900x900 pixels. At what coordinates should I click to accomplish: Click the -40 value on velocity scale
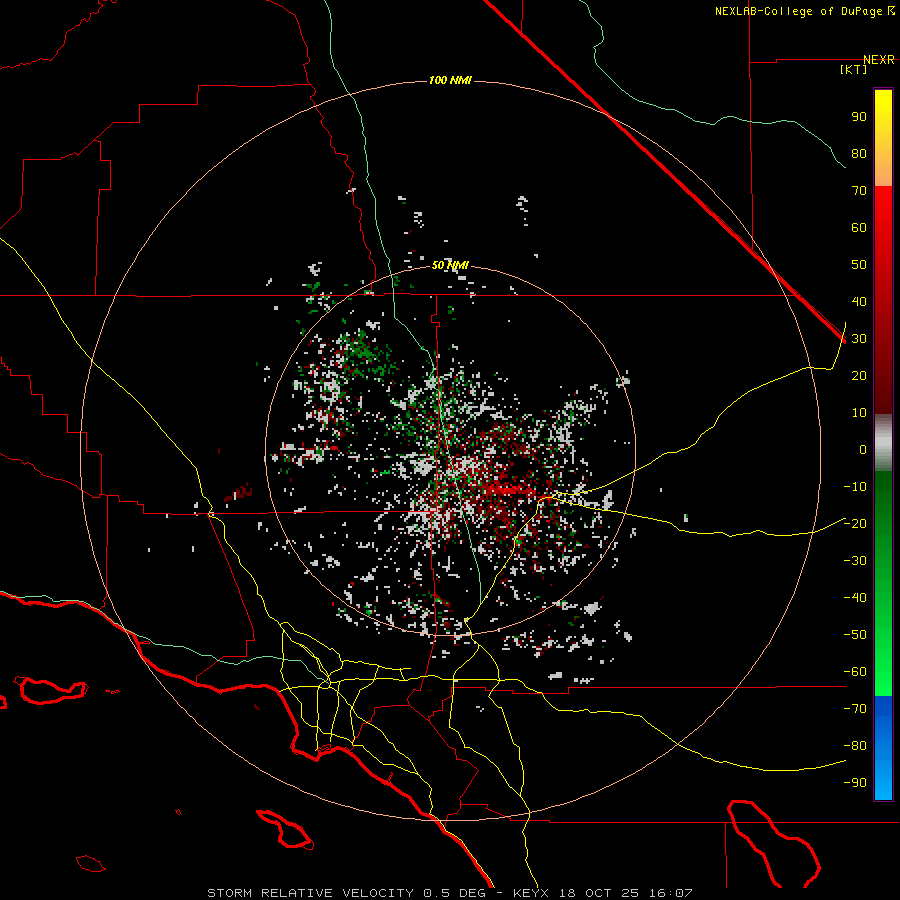pyautogui.click(x=855, y=598)
